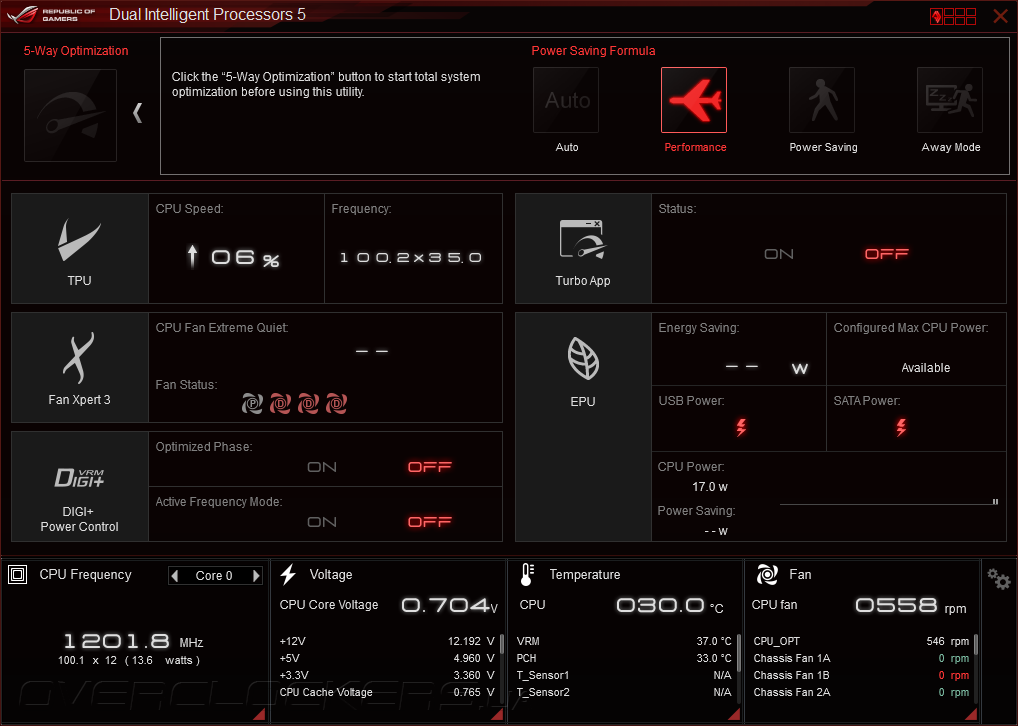
Task: Select the Away Mode icon
Action: [950, 100]
